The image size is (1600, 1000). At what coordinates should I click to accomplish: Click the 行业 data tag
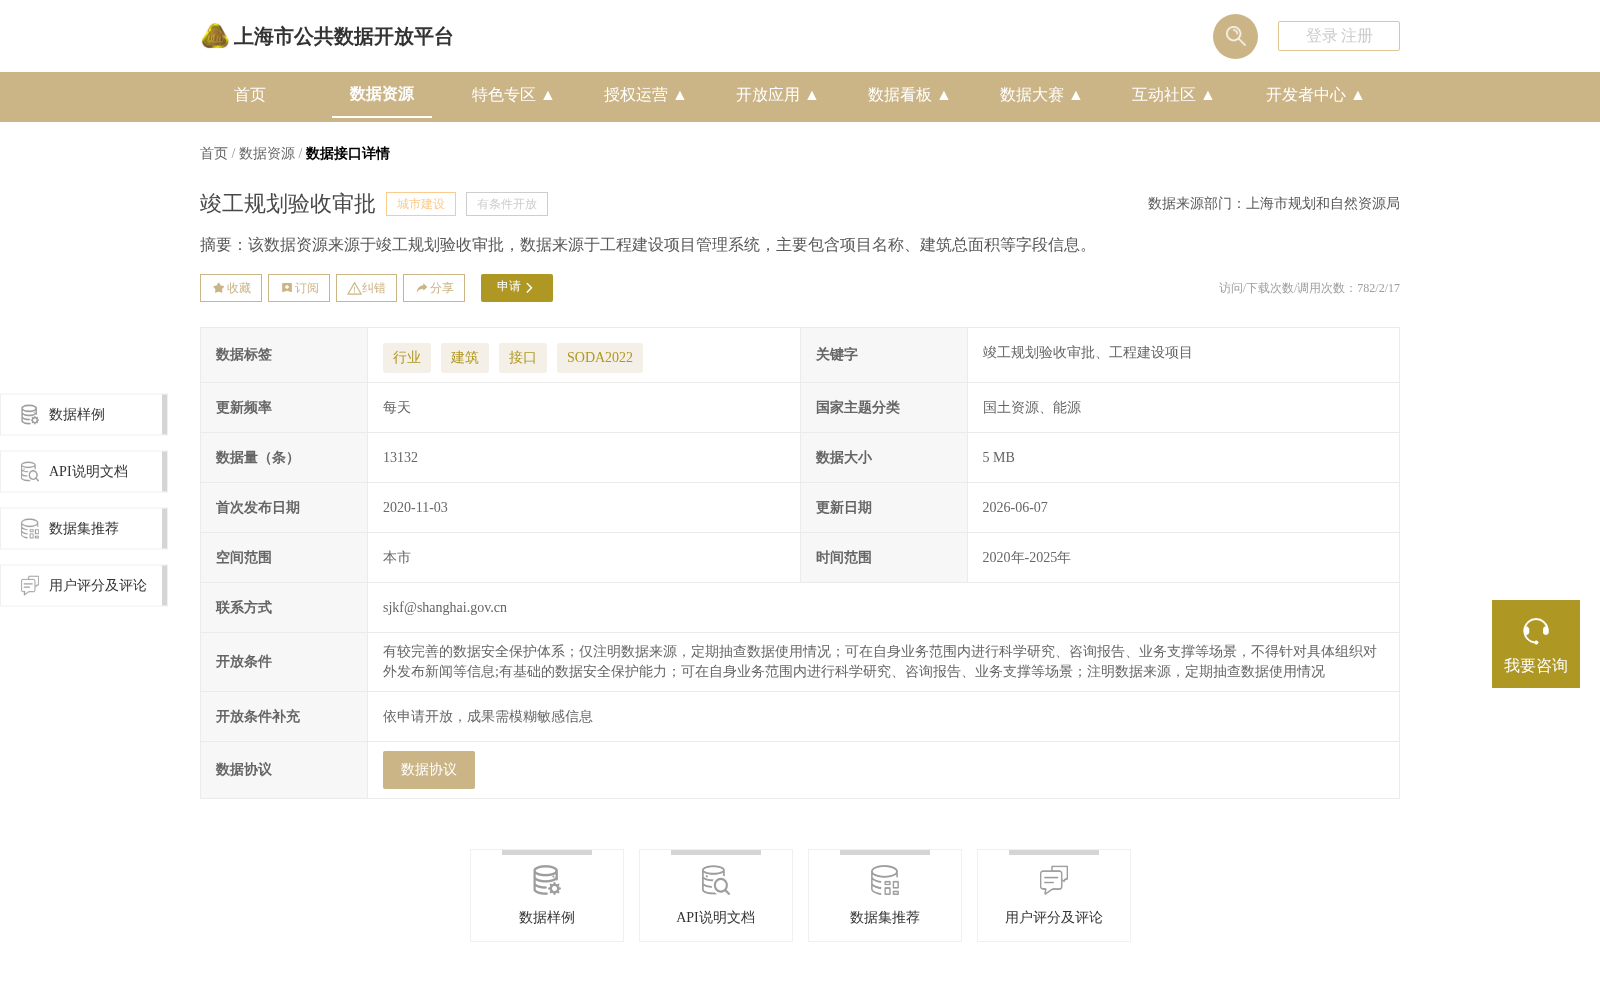point(407,358)
